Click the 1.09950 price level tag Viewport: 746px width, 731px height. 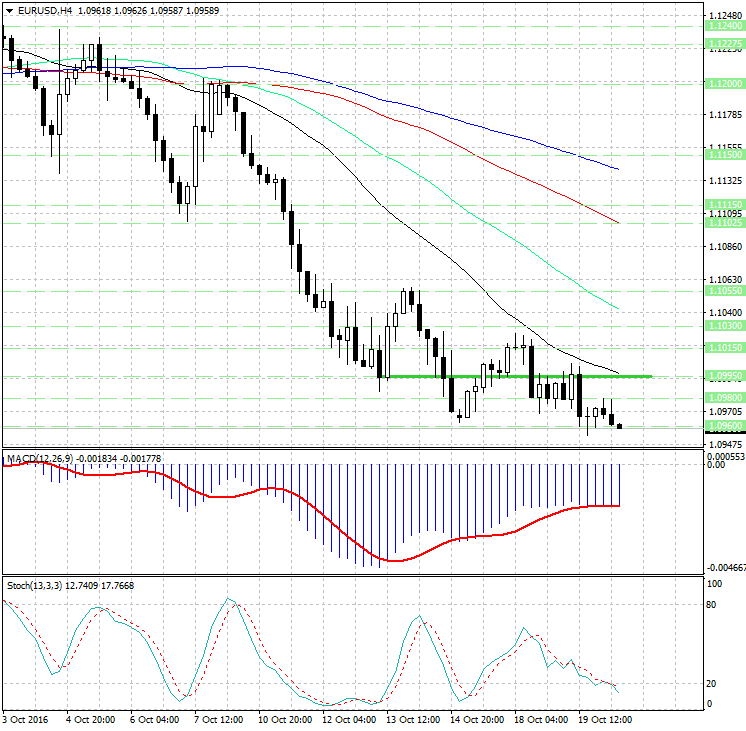(723, 376)
